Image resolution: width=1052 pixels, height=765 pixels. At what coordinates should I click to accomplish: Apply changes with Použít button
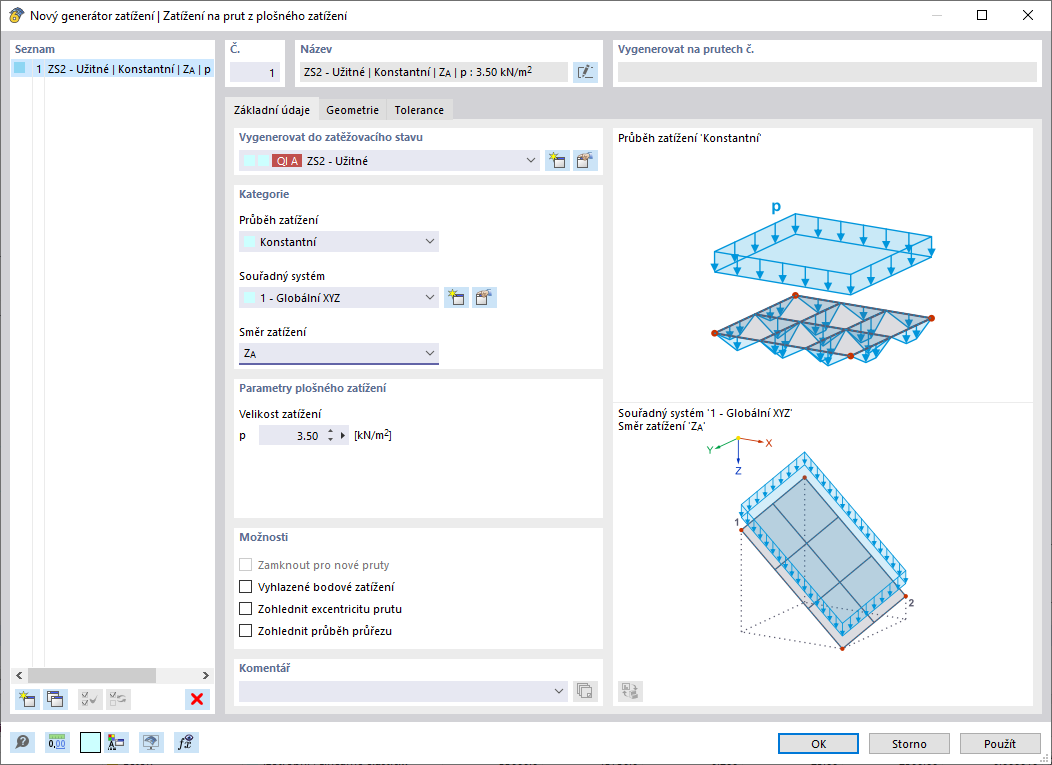pyautogui.click(x=1000, y=744)
